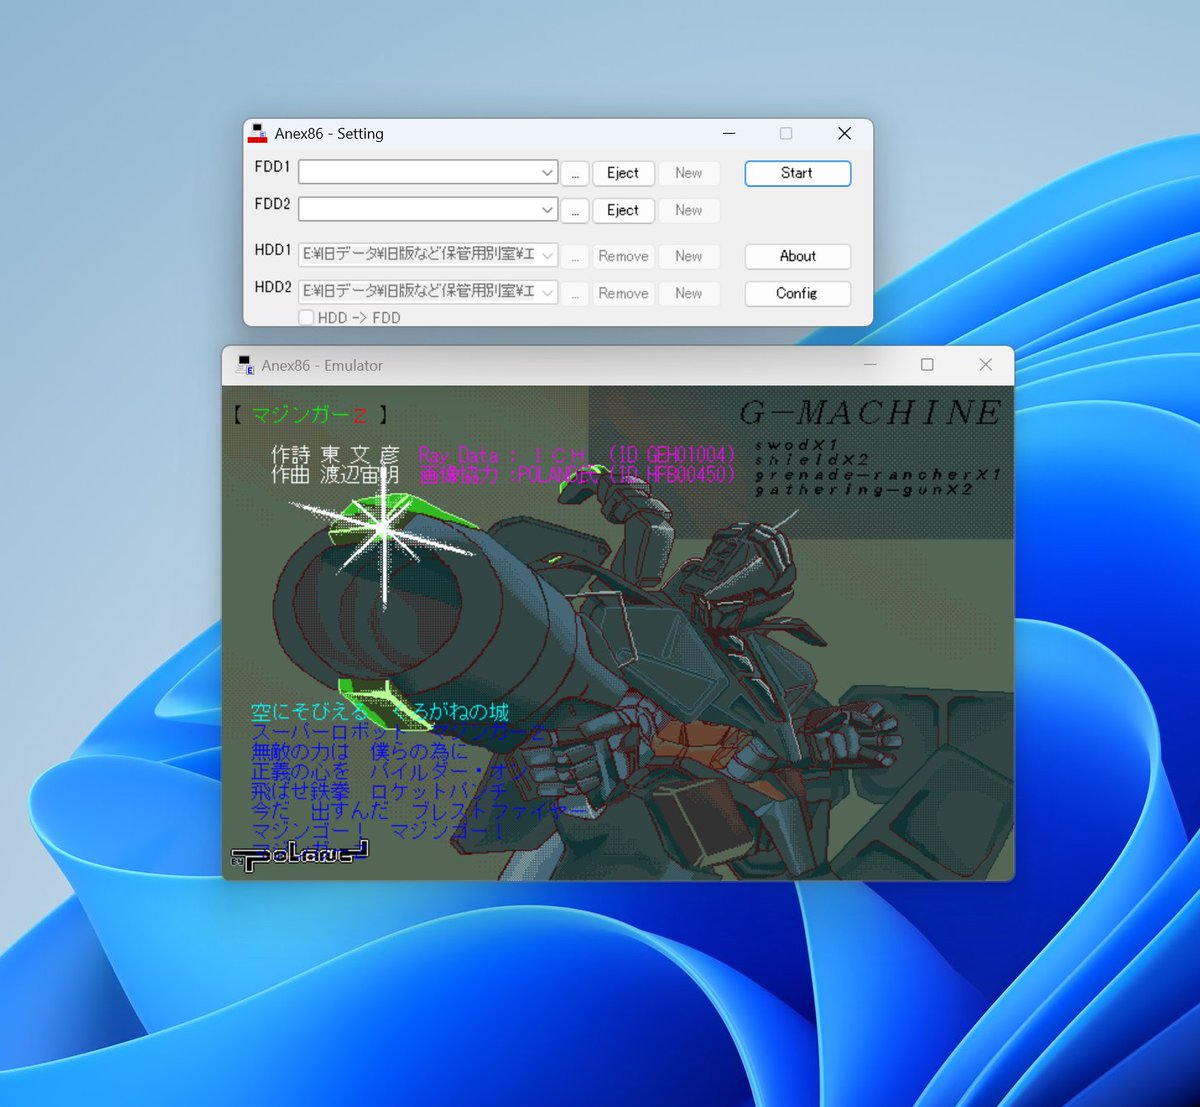Screen dimensions: 1200x1107
Task: Eject the FDD1 disk
Action: tap(623, 173)
